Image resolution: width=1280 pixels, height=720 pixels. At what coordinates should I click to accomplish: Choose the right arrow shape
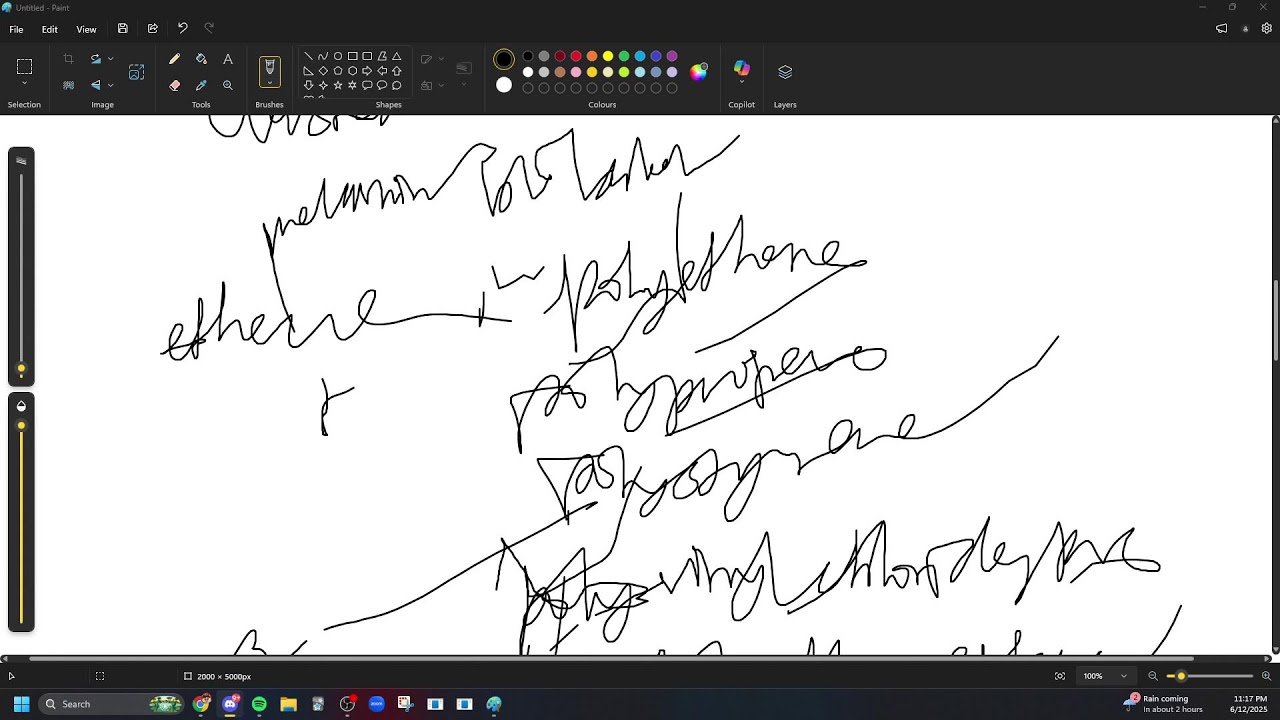click(367, 71)
